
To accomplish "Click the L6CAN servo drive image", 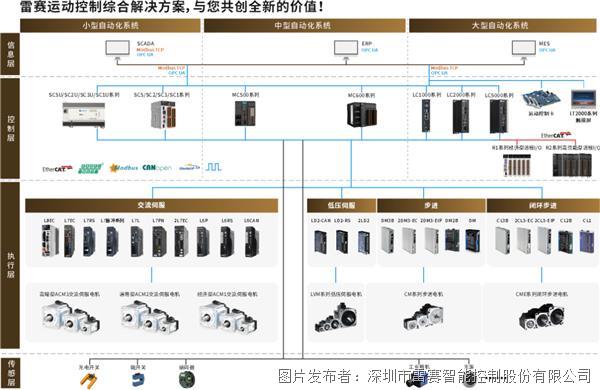I will pos(252,242).
